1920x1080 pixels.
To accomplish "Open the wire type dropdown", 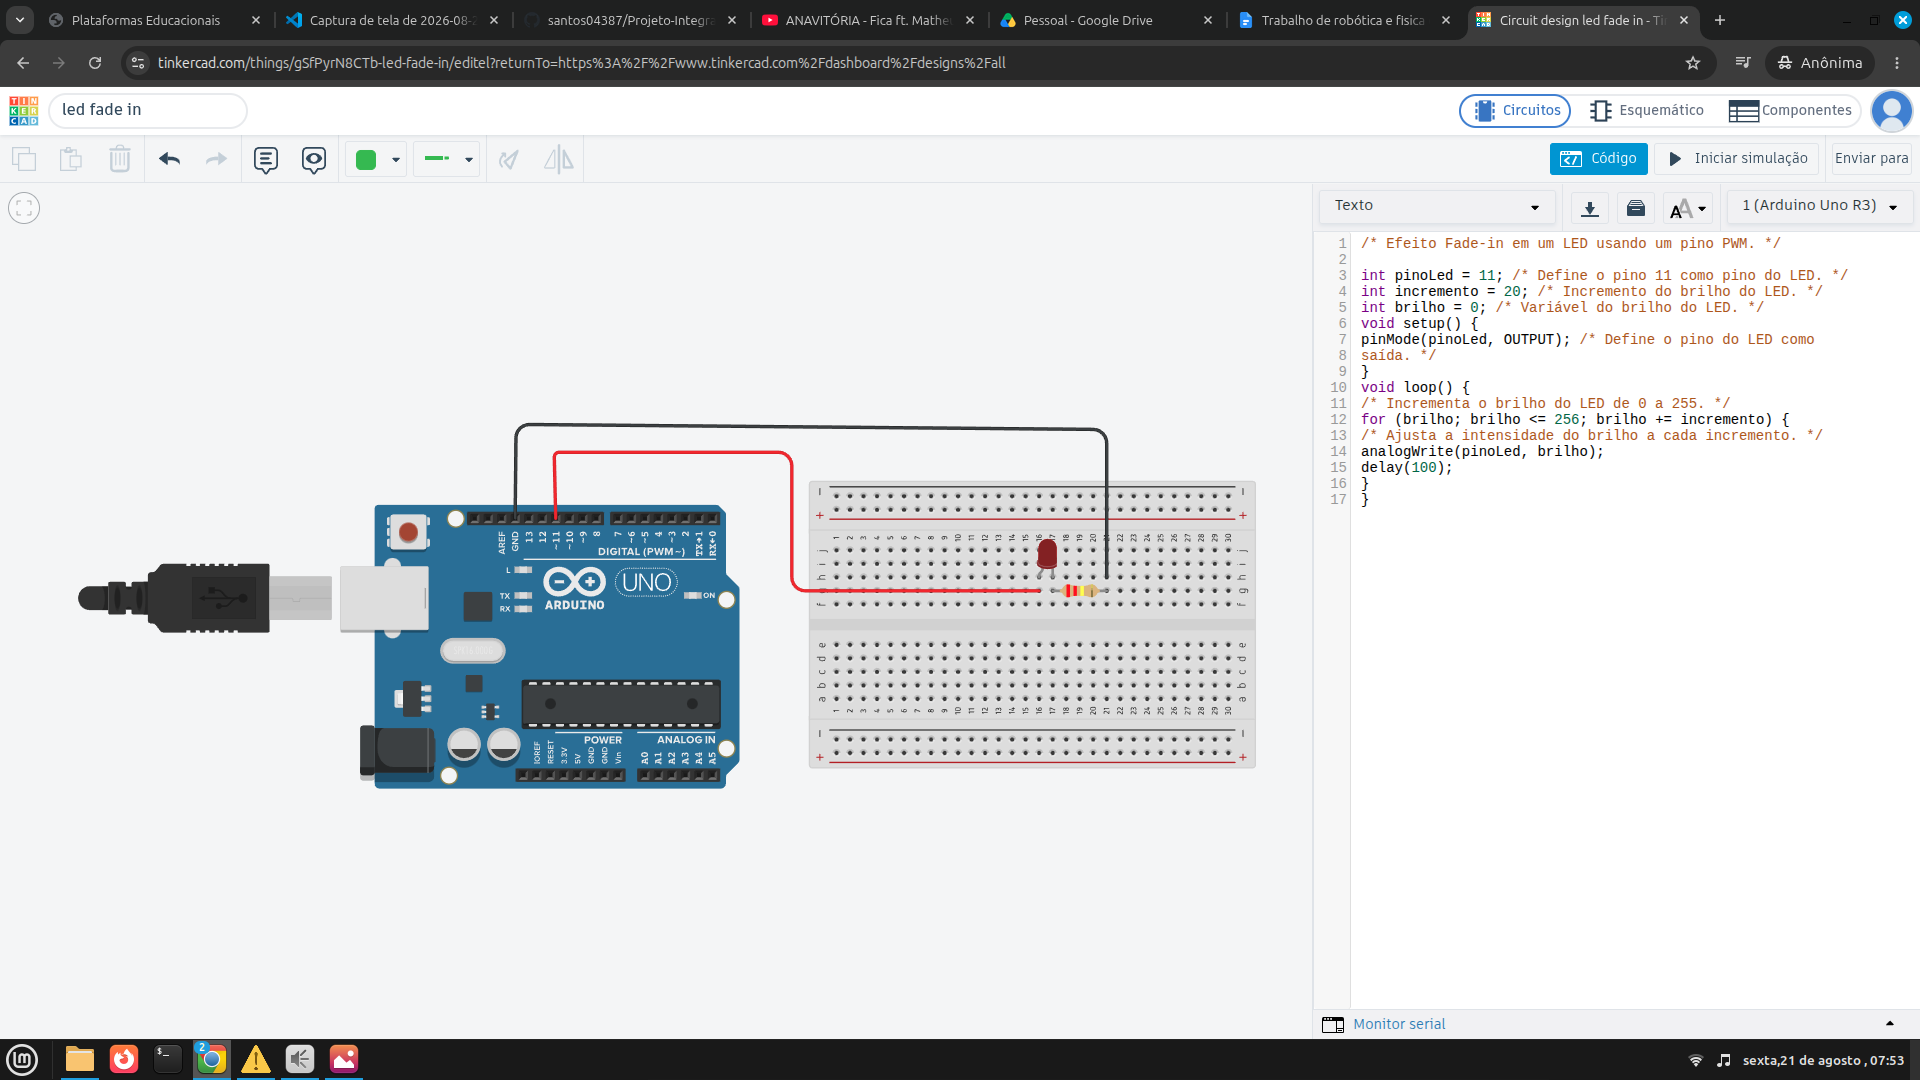I will pyautogui.click(x=448, y=159).
